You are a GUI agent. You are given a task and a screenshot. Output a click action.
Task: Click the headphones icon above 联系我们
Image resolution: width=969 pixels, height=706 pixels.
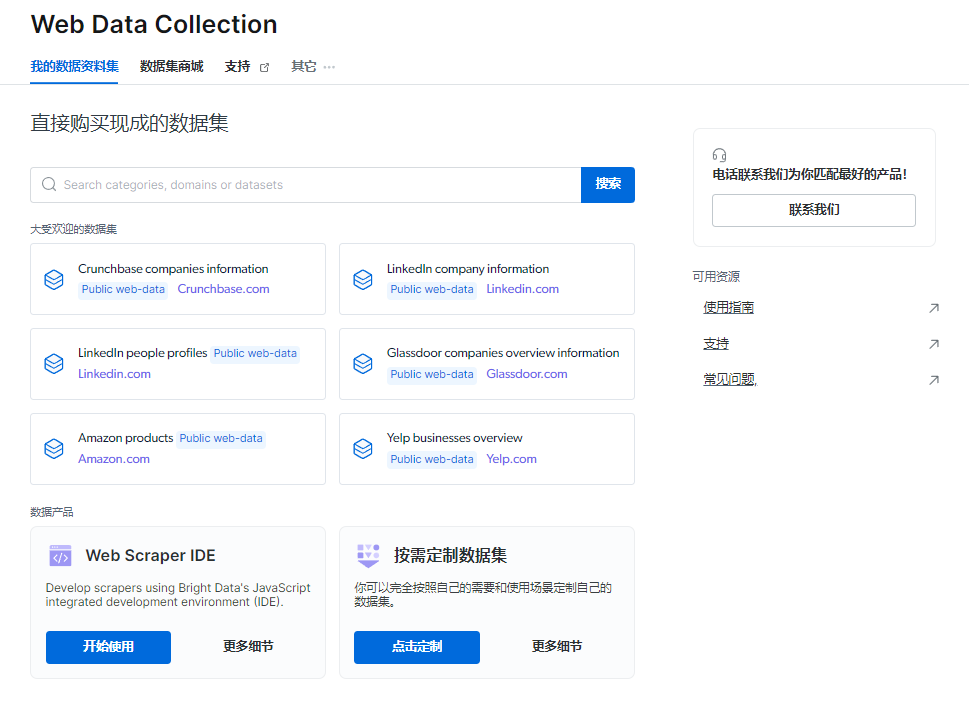[x=721, y=153]
